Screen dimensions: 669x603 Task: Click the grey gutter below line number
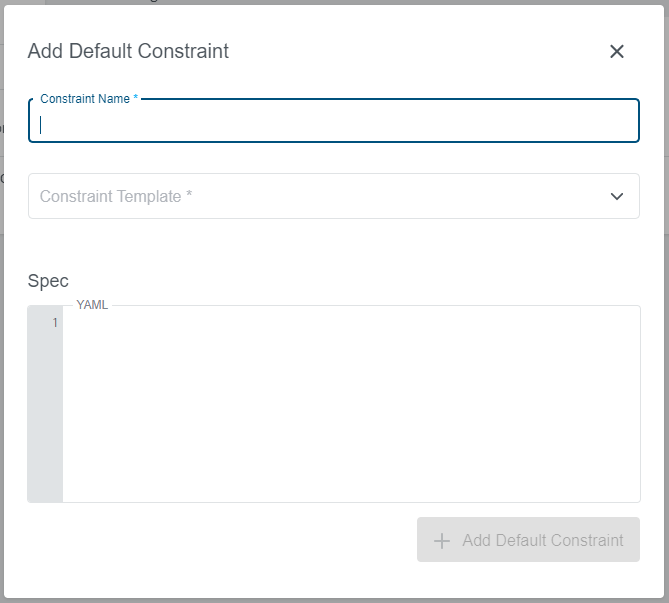pos(45,420)
